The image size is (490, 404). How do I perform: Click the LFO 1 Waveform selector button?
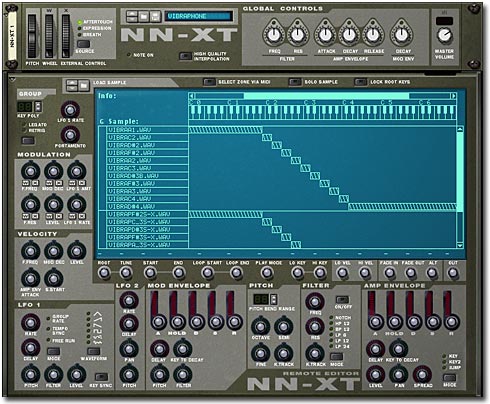94,351
